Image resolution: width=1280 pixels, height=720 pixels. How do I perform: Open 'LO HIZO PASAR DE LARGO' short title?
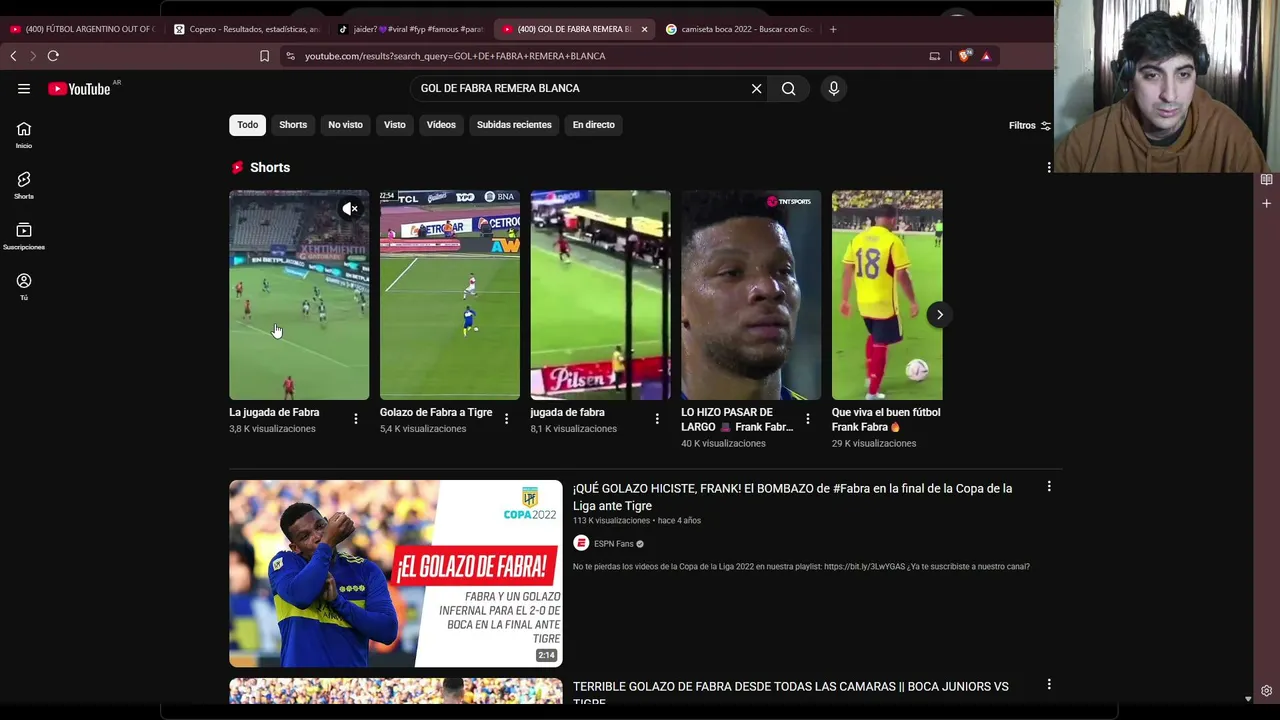click(737, 420)
